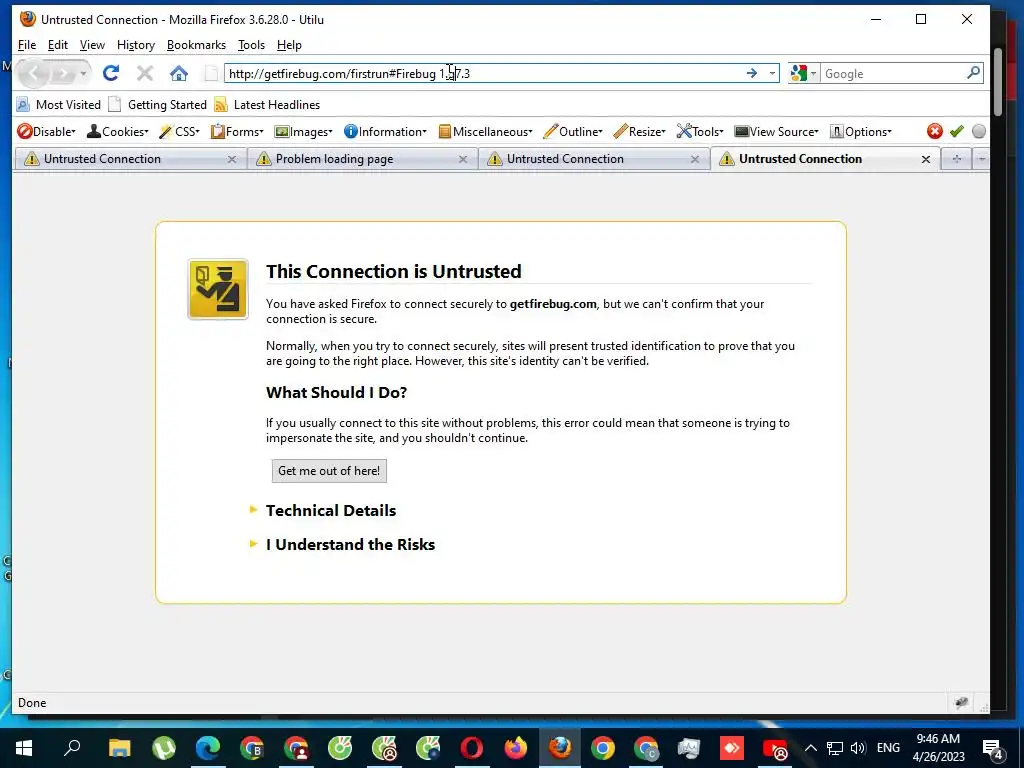The height and width of the screenshot is (768, 1024).
Task: Open the CSS developer menu
Action: tap(180, 131)
